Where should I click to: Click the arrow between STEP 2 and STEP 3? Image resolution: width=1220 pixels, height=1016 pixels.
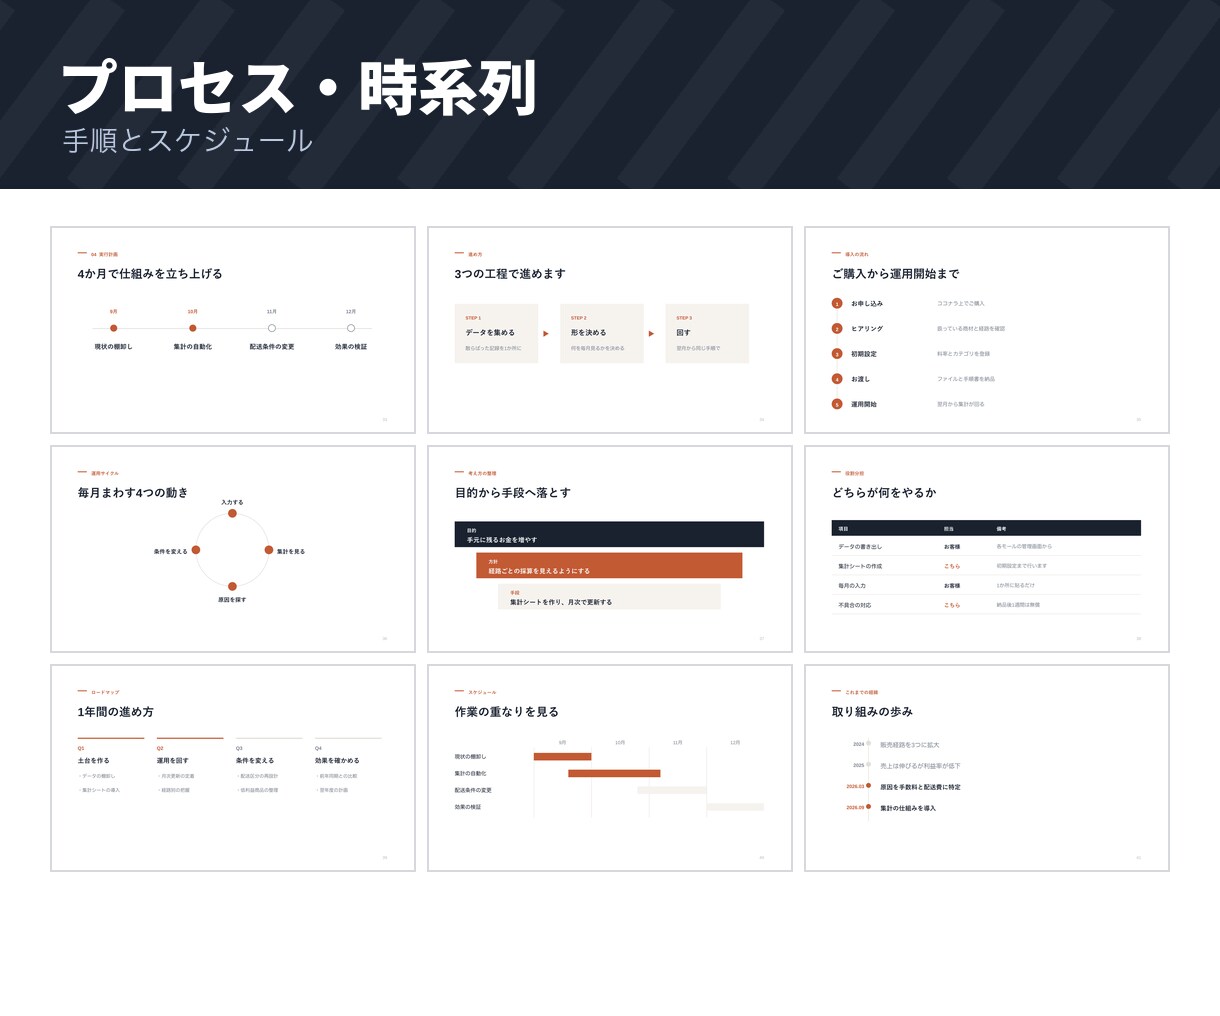(652, 334)
